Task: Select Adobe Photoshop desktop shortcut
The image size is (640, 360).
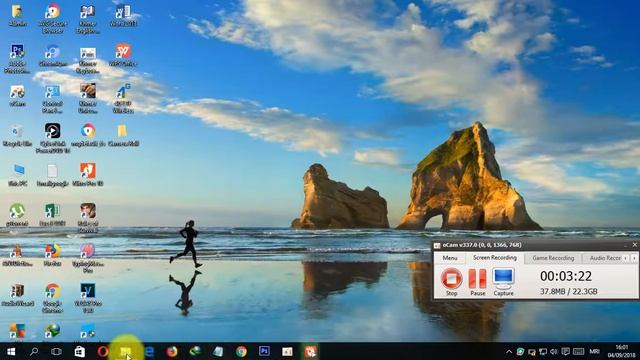Action: [x=17, y=59]
